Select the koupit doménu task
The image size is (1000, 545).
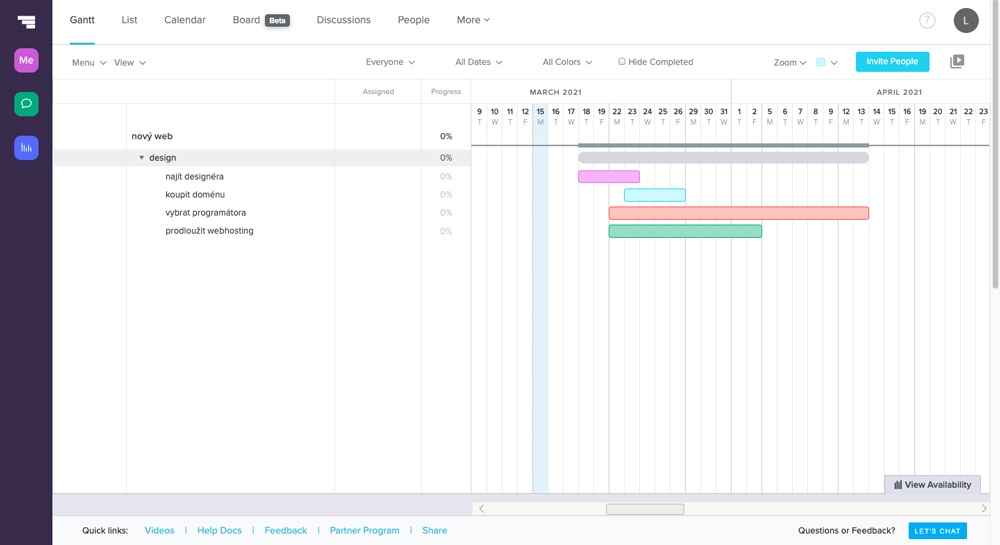(x=195, y=194)
